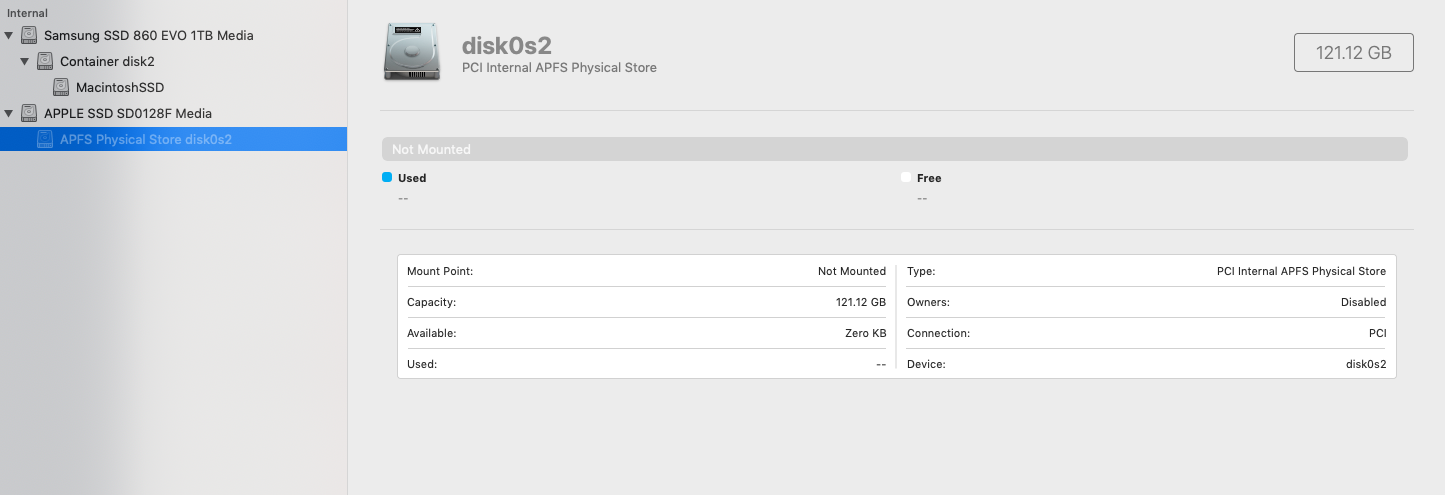1445x495 pixels.
Task: Select MacintoshSSD volume in sidebar
Action: tap(120, 87)
